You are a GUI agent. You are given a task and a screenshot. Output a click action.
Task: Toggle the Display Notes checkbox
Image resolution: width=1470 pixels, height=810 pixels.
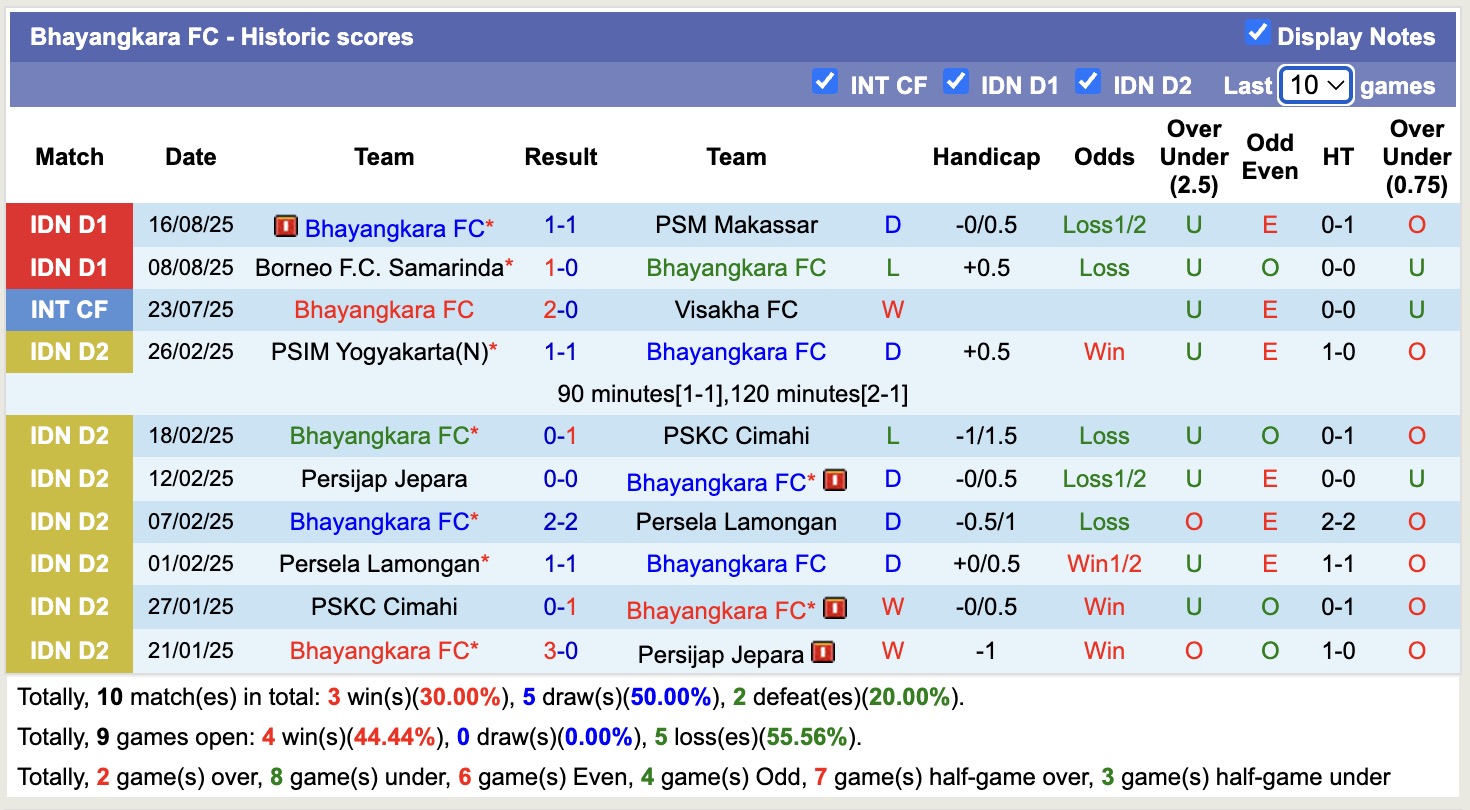pos(1257,33)
